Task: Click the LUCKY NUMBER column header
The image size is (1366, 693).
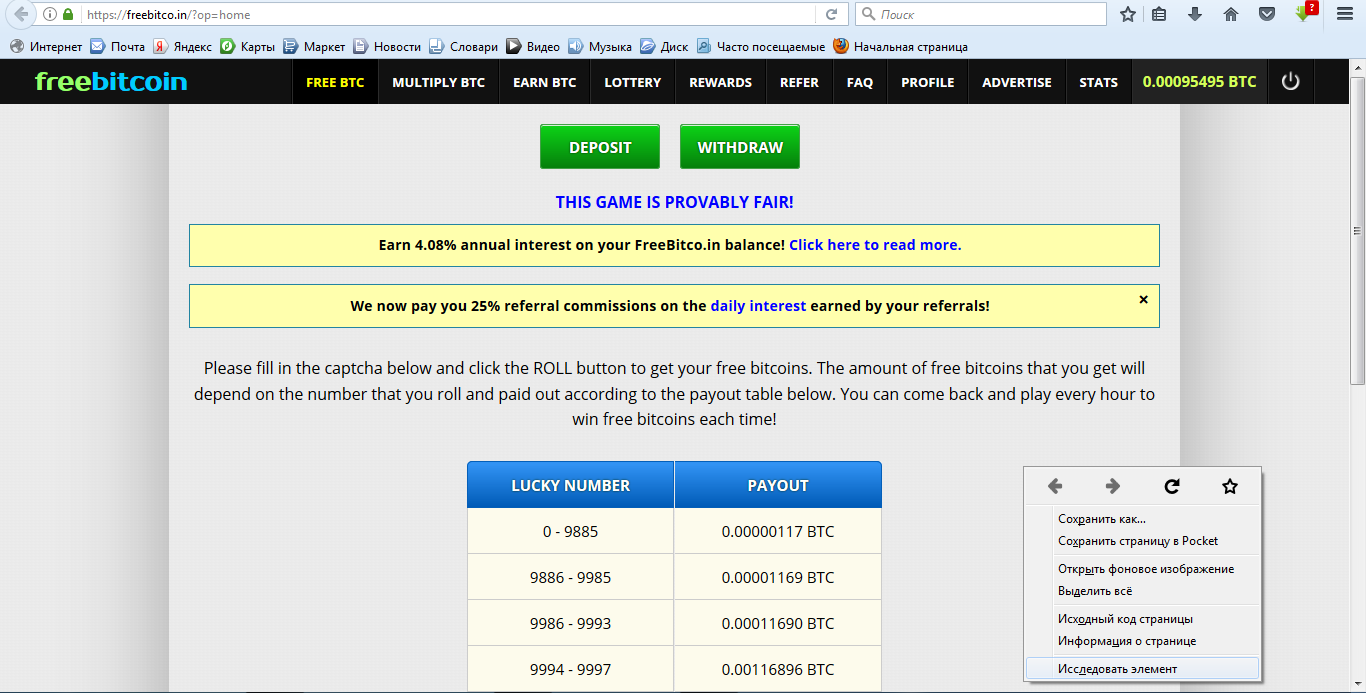Action: pos(570,485)
